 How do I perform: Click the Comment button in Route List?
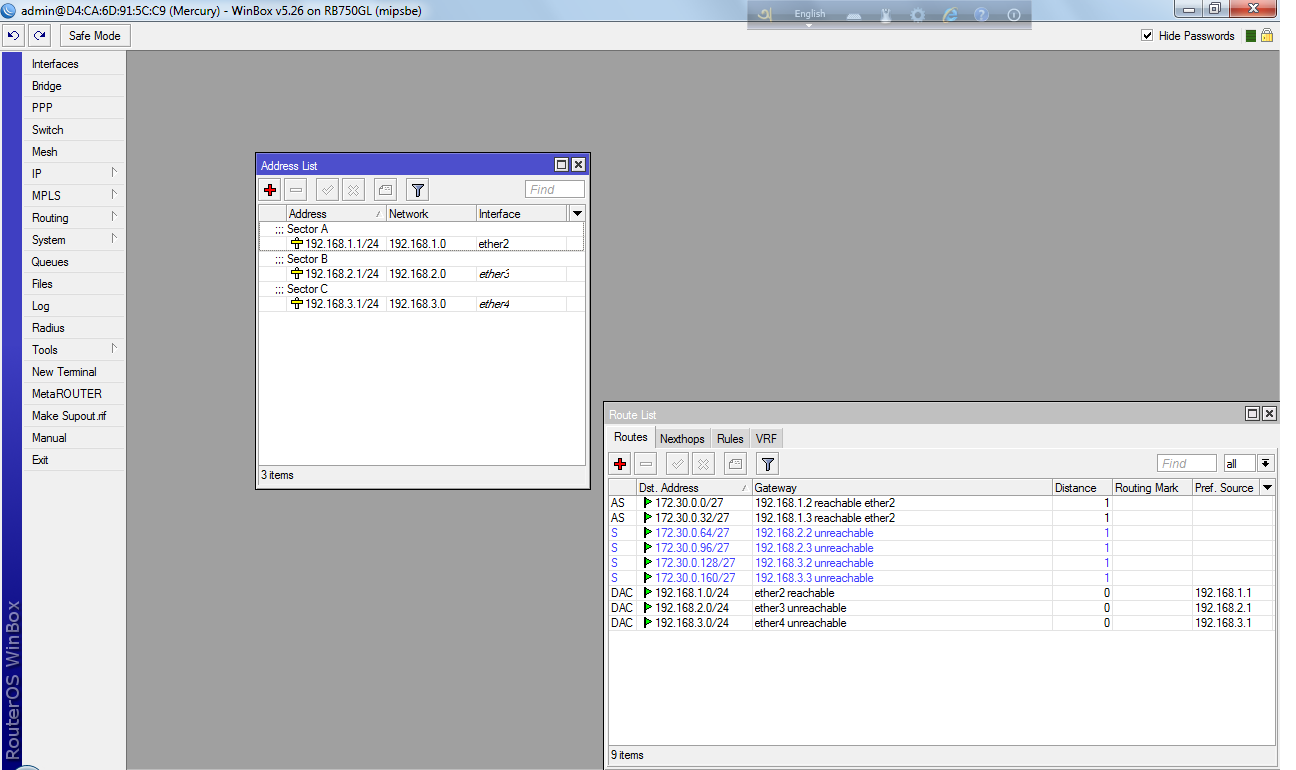pos(735,464)
